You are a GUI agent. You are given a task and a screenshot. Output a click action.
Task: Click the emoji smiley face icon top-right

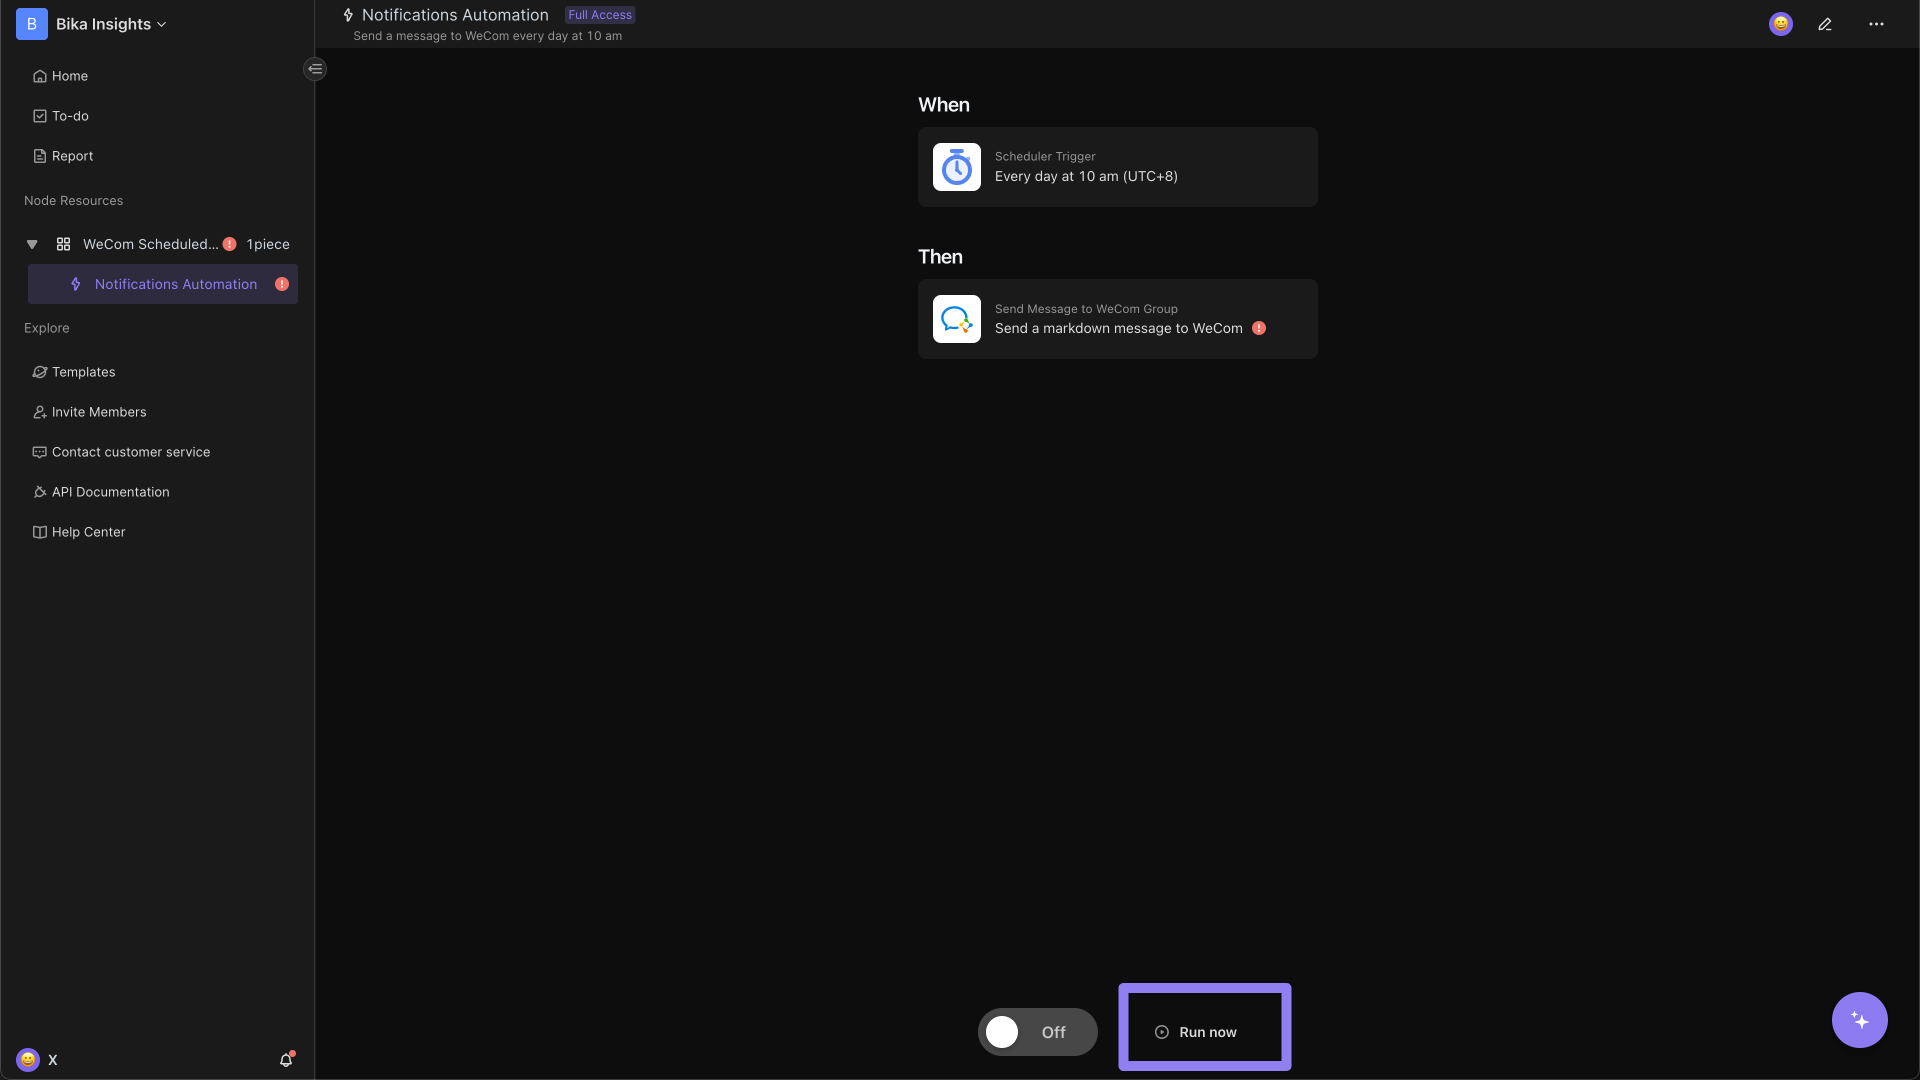tap(1783, 24)
